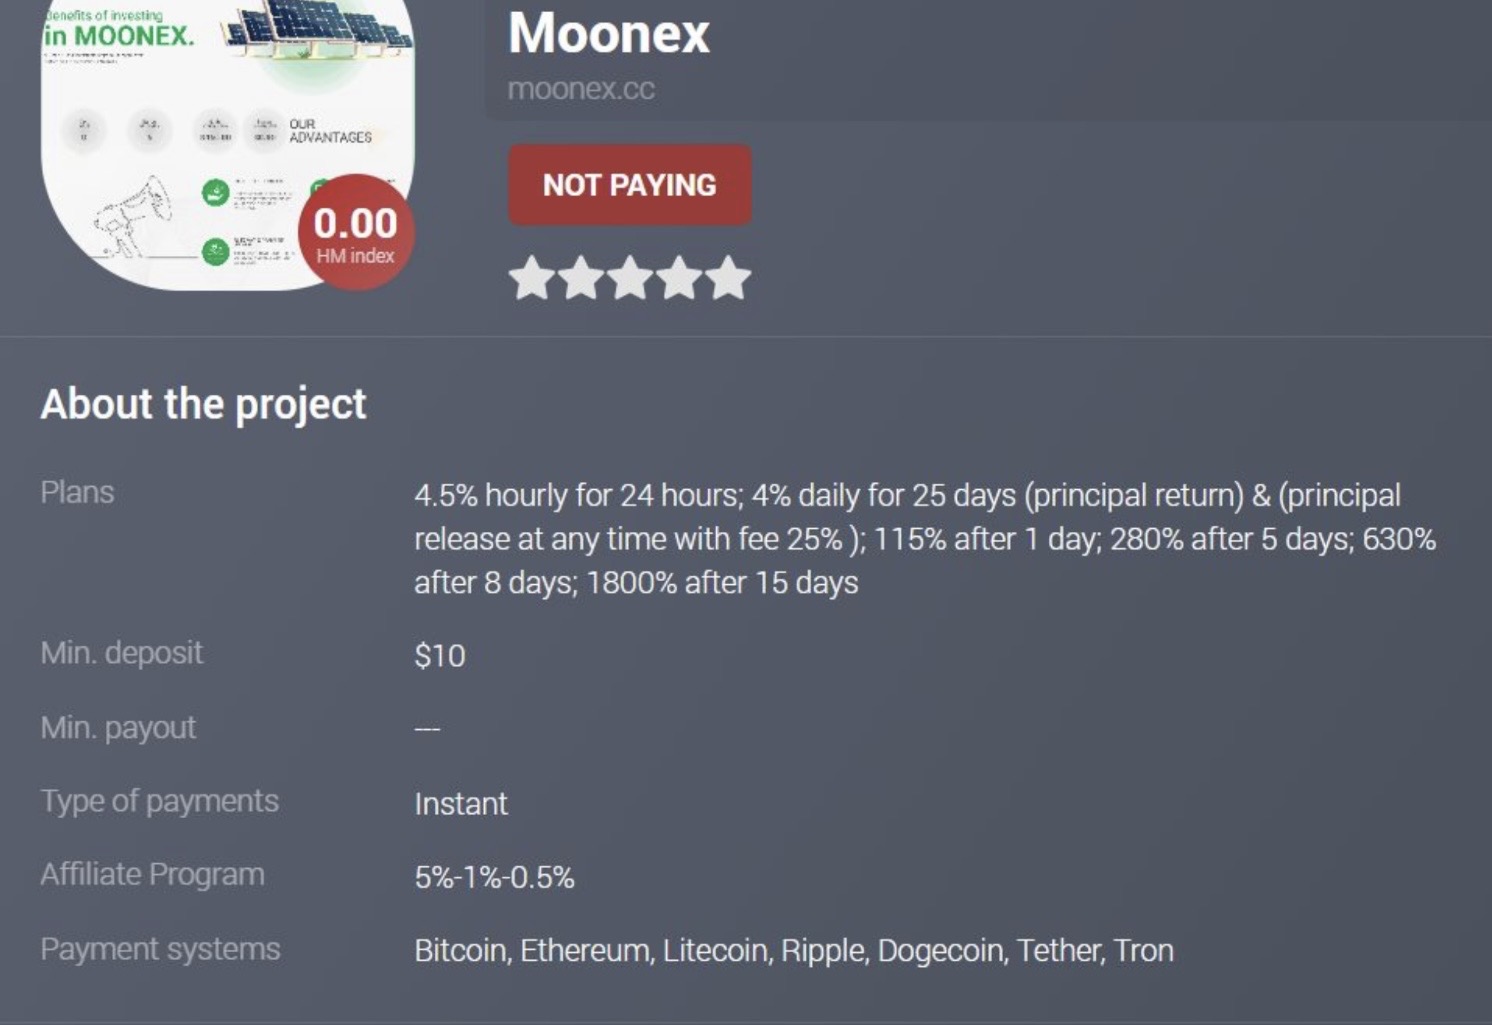Click the $10 minimum deposit value
This screenshot has width=1492, height=1025.
441,656
